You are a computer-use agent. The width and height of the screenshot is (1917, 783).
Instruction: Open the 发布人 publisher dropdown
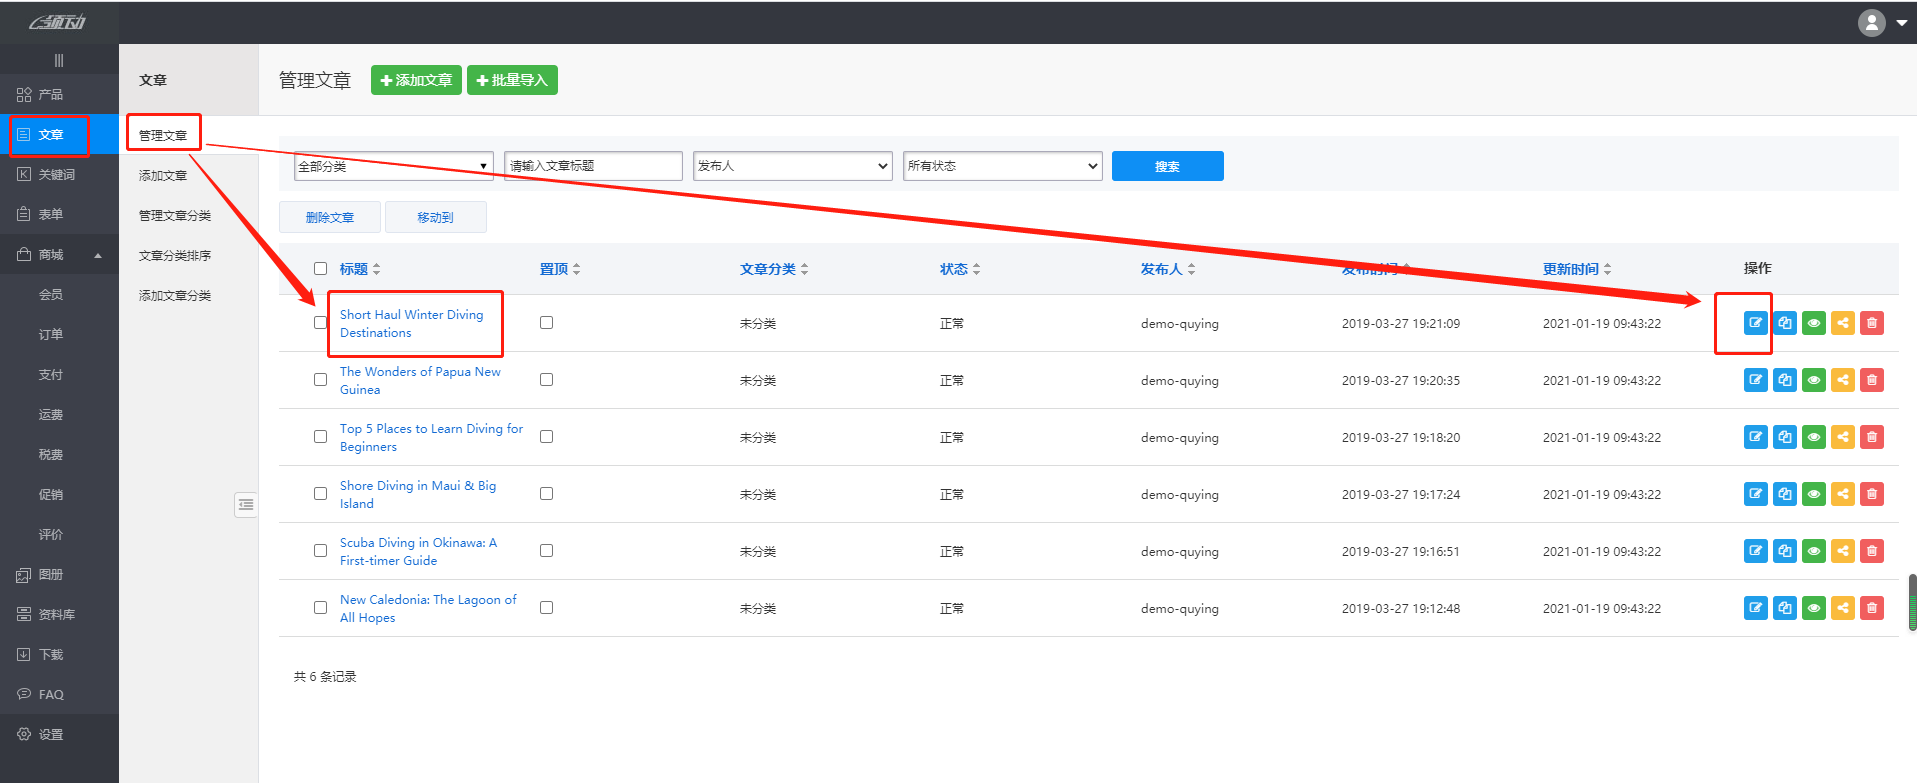[792, 166]
